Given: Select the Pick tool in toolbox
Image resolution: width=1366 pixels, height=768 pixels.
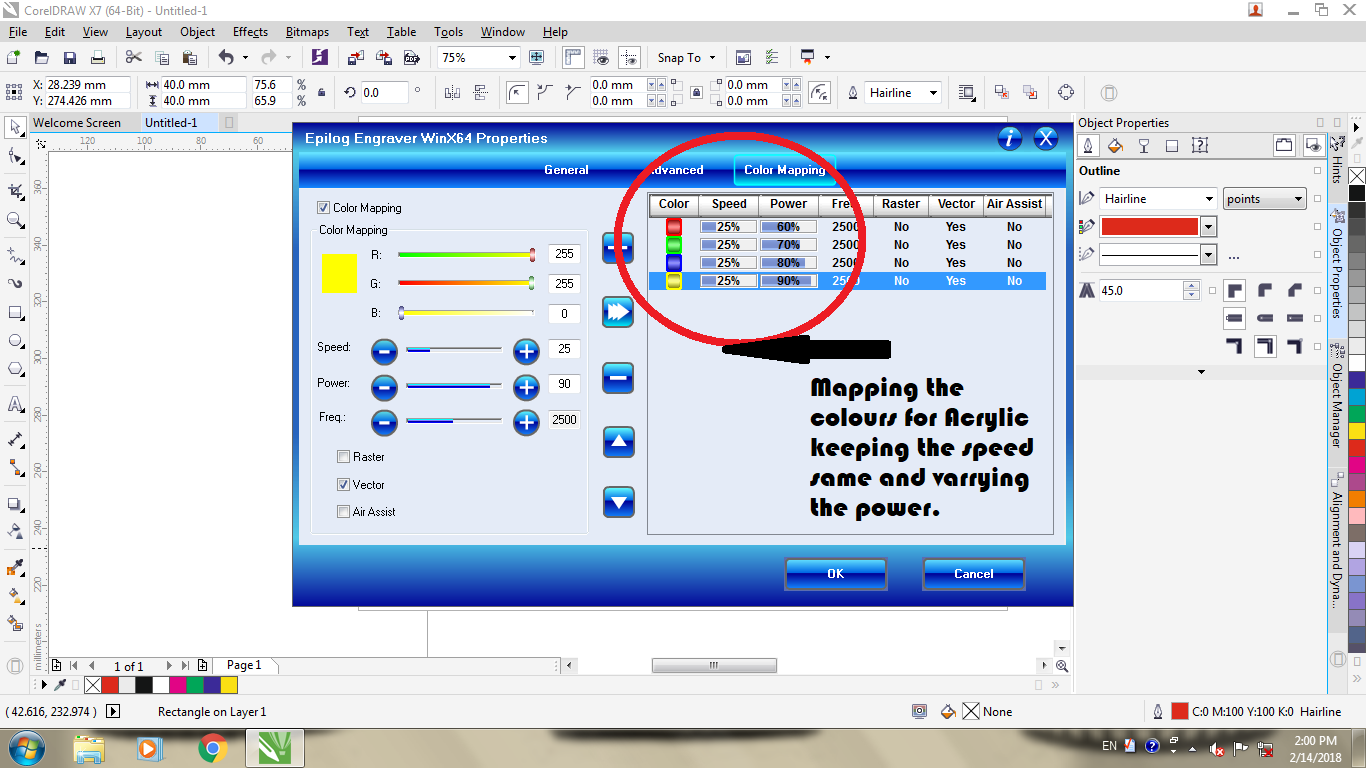Looking at the screenshot, I should 16,128.
